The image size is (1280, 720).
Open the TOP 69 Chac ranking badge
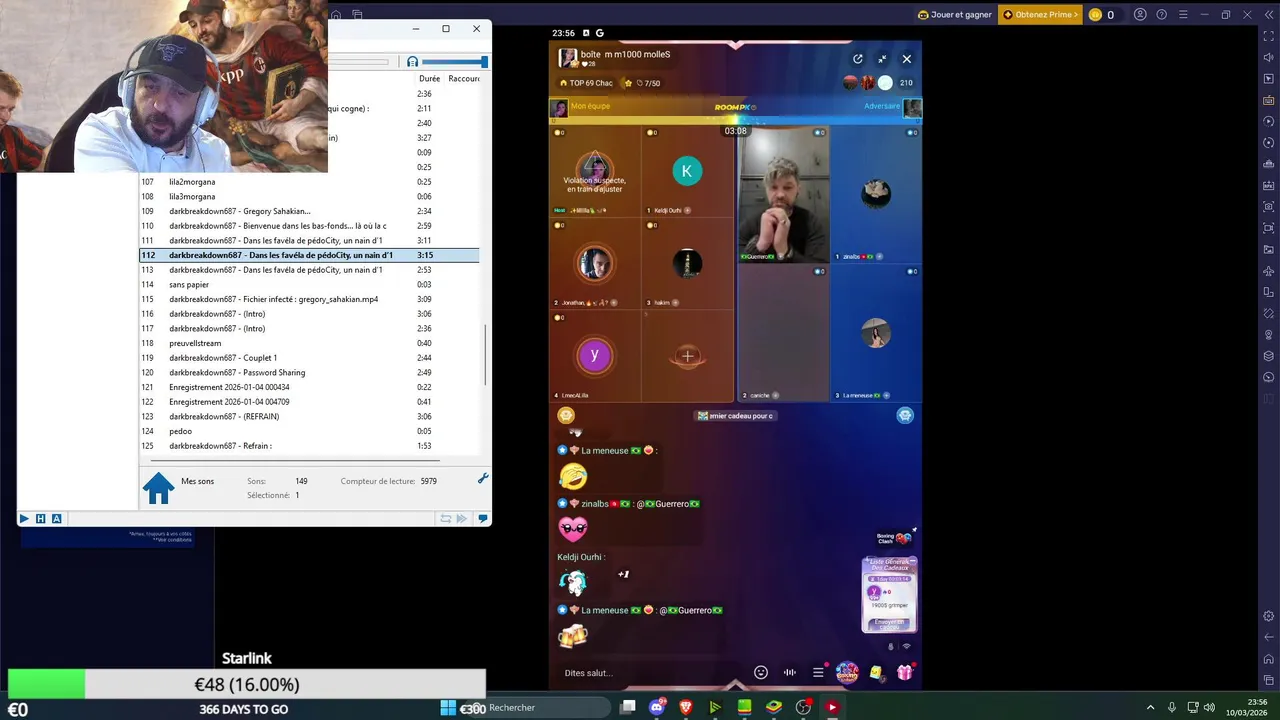pyautogui.click(x=586, y=83)
